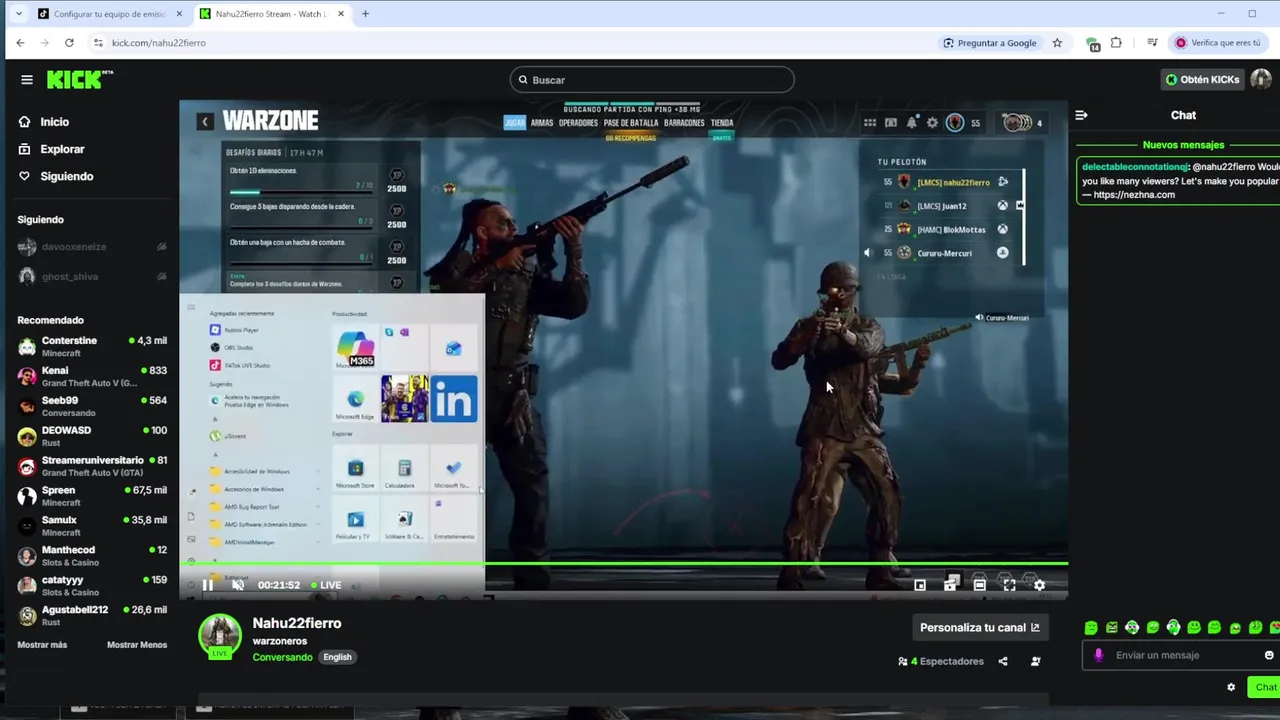Open site information icon in address bar
Image resolution: width=1280 pixels, height=720 pixels.
click(x=98, y=43)
